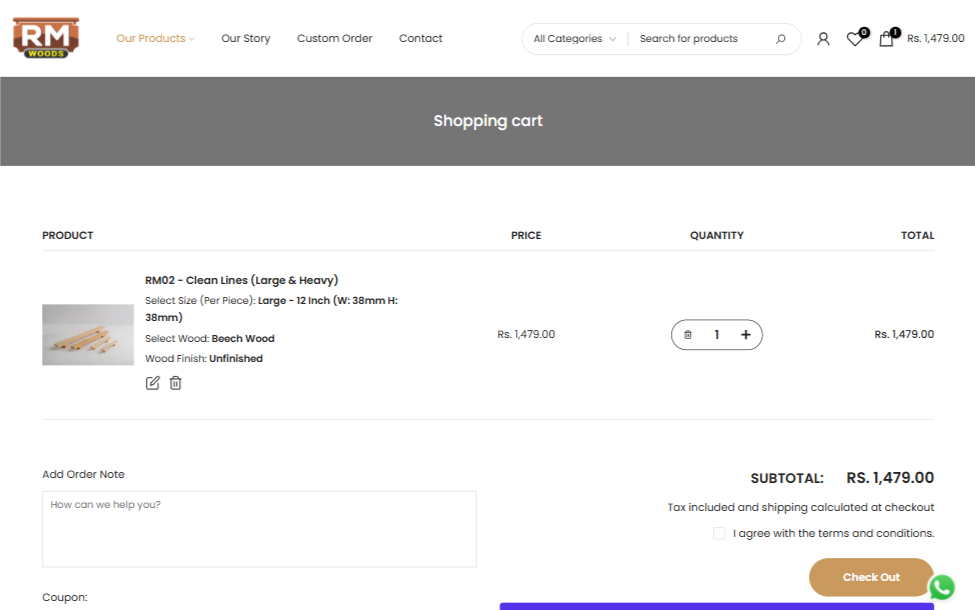975x610 pixels.
Task: Expand the All Categories dropdown
Action: point(575,39)
